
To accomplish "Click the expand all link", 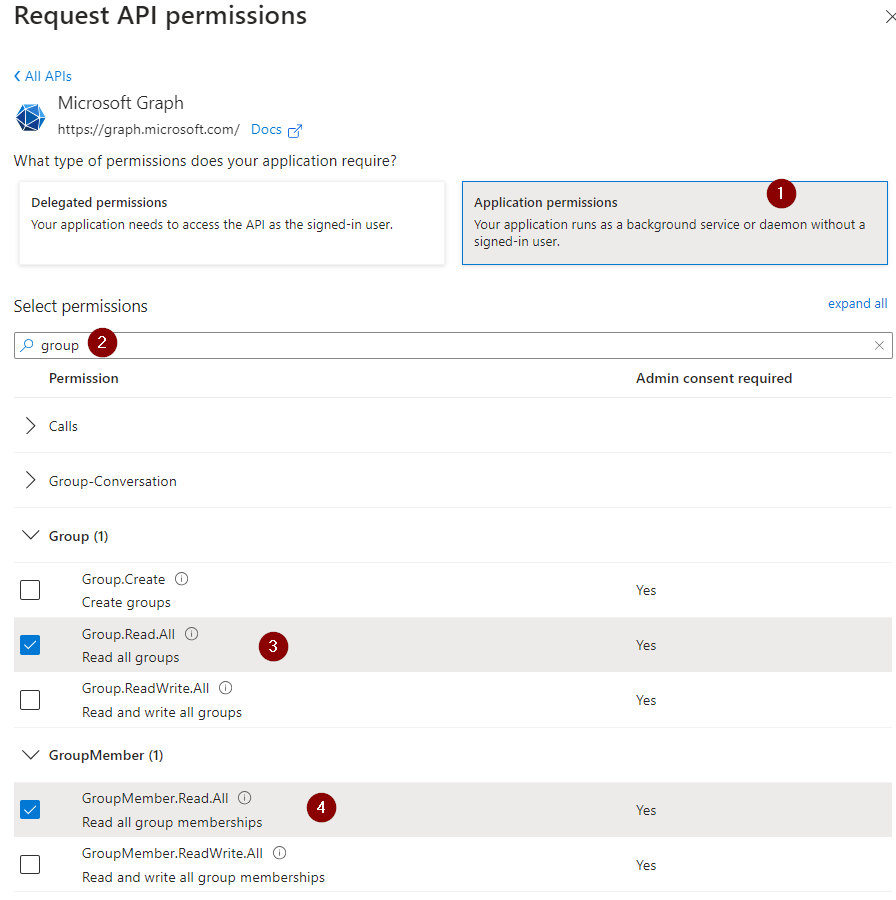I will (857, 304).
